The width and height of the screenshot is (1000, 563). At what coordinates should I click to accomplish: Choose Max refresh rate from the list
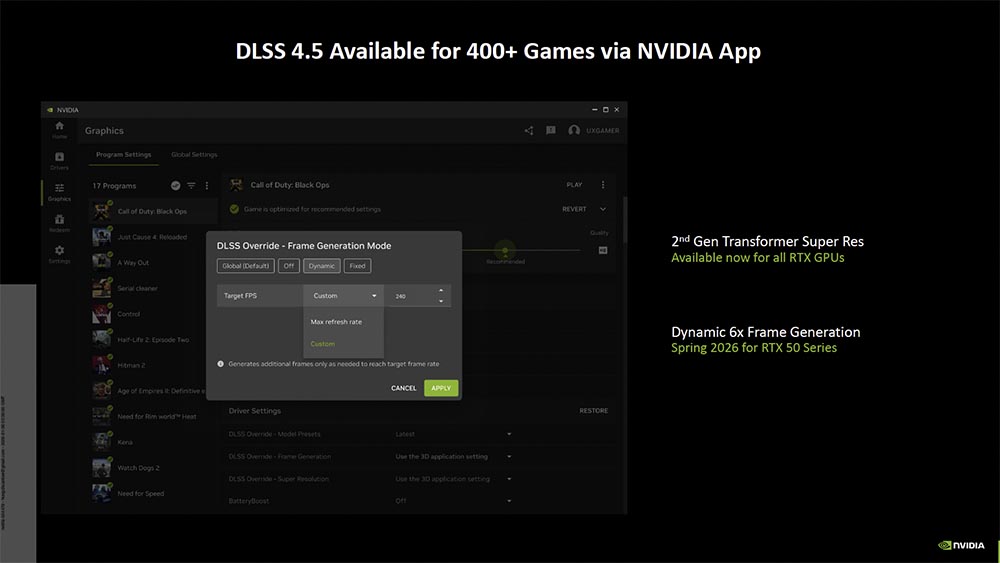click(336, 321)
